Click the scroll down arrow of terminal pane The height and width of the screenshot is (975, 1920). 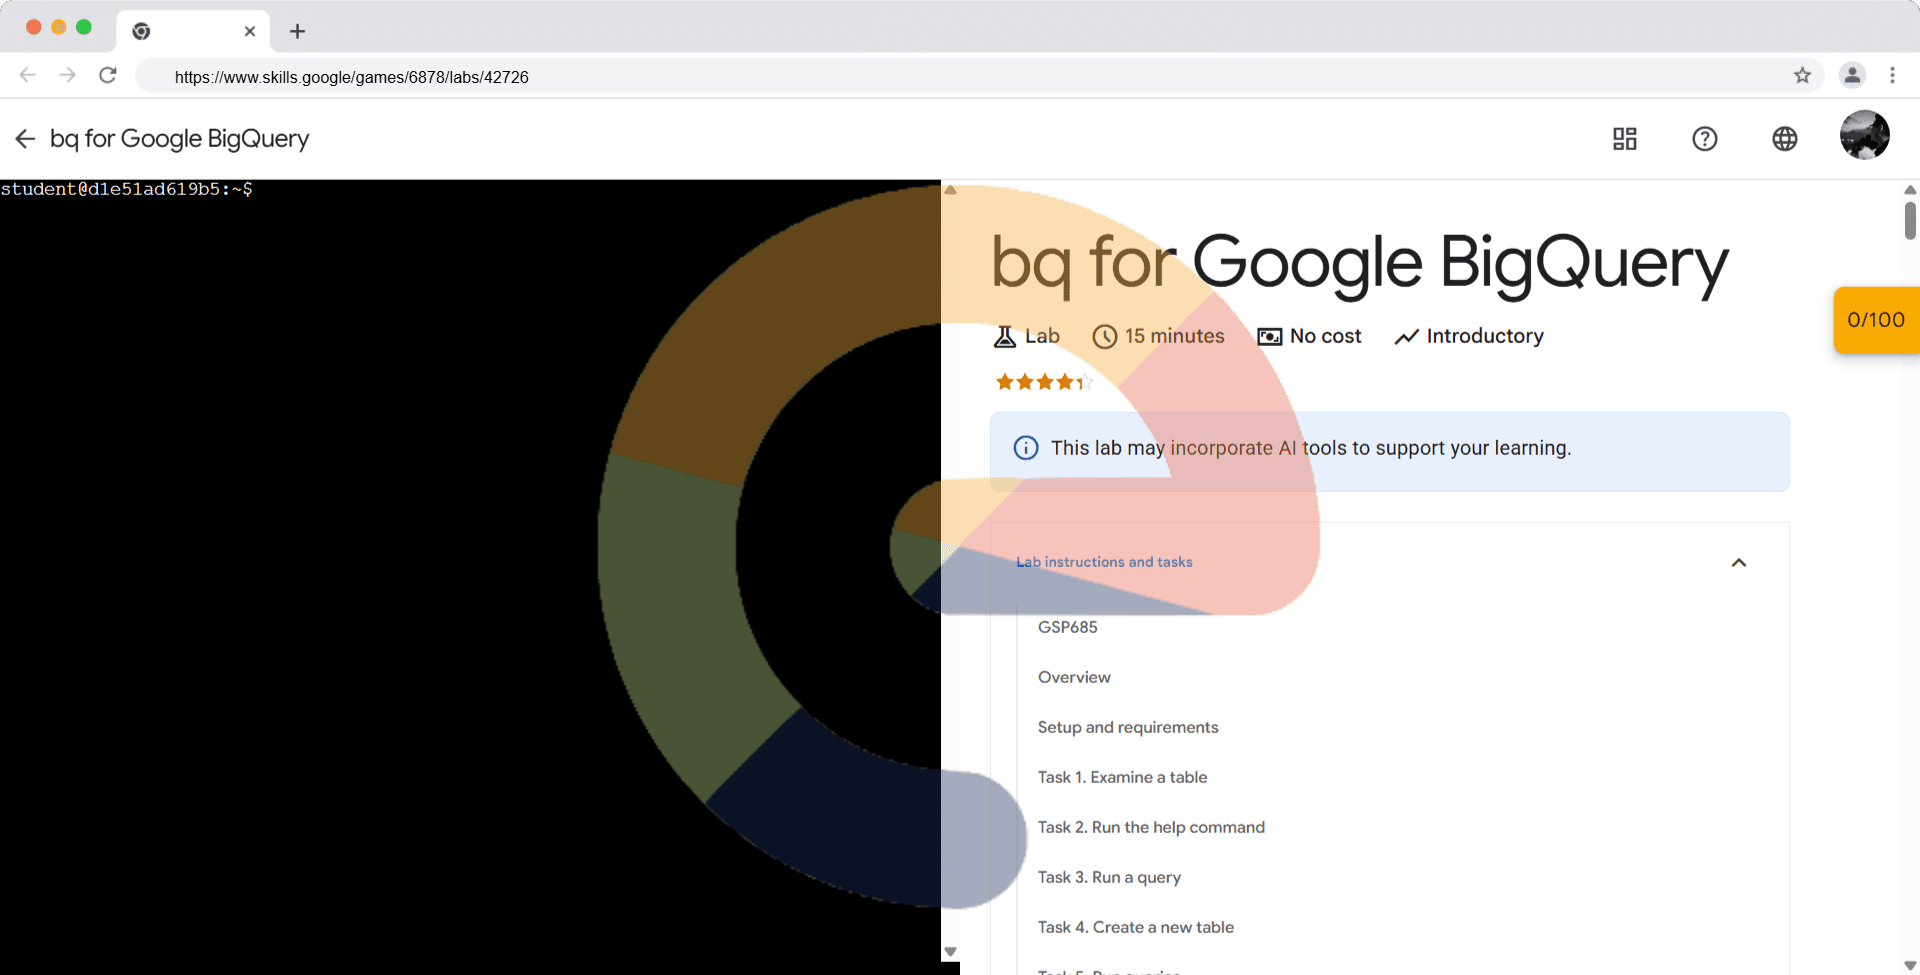coord(951,952)
